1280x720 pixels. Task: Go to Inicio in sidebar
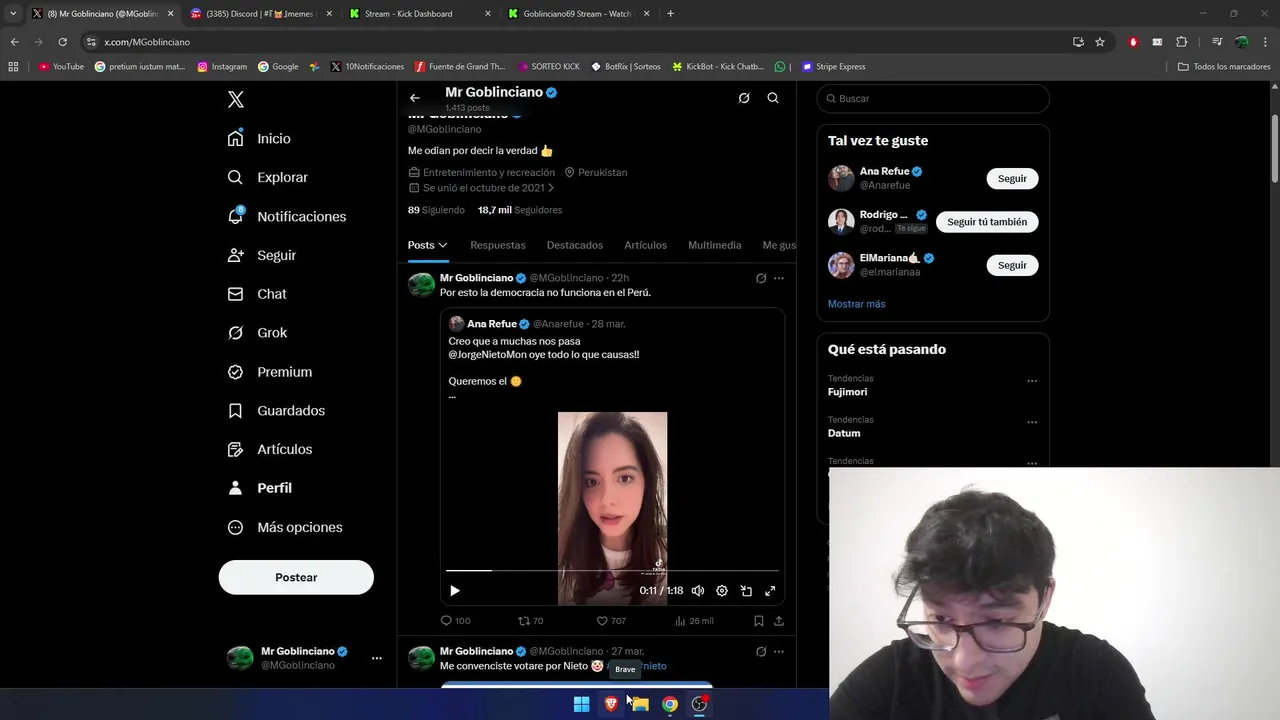tap(259, 138)
